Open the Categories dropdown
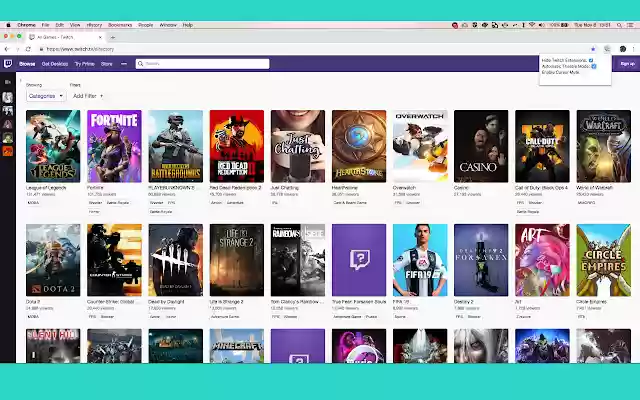This screenshot has height=400, width=640. pos(46,96)
